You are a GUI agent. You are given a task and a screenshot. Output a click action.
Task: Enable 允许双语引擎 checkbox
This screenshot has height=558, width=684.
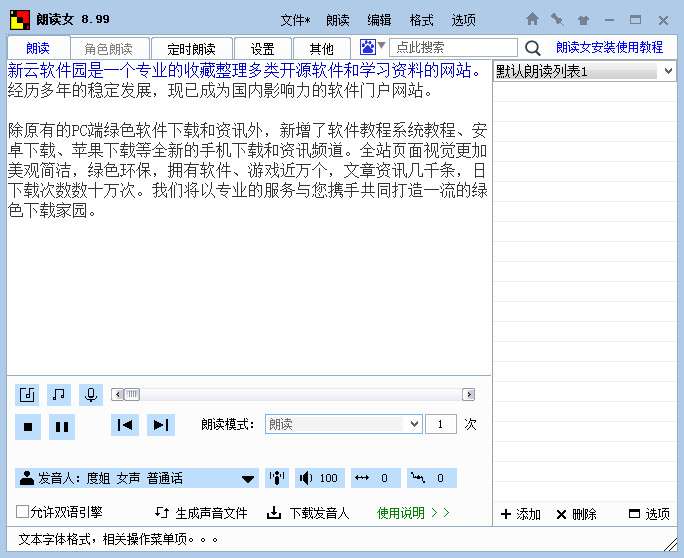(22, 512)
